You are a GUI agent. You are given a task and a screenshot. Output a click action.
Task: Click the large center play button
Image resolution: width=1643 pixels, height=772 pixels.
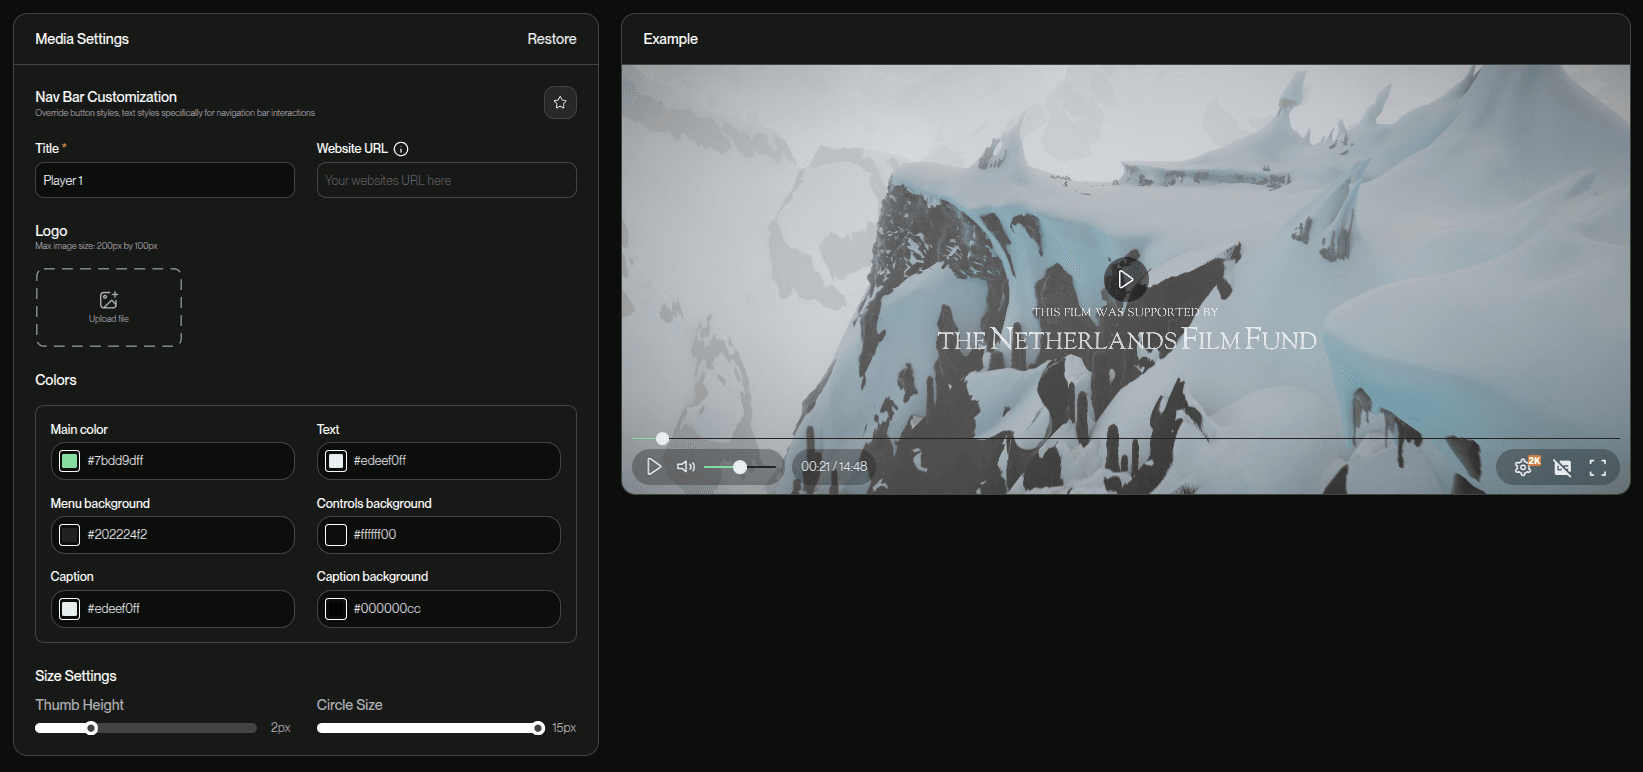coord(1125,280)
